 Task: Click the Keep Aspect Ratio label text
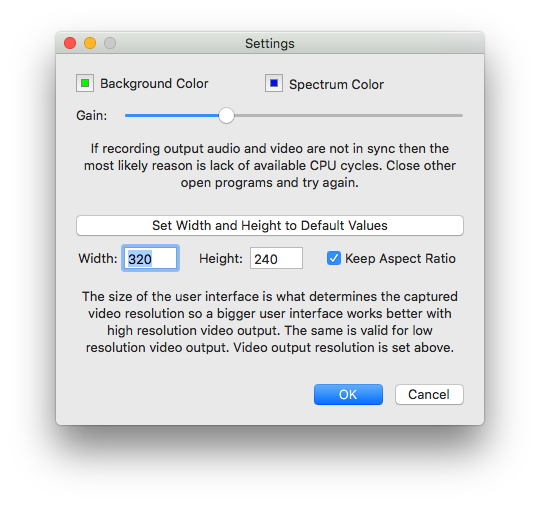click(400, 258)
